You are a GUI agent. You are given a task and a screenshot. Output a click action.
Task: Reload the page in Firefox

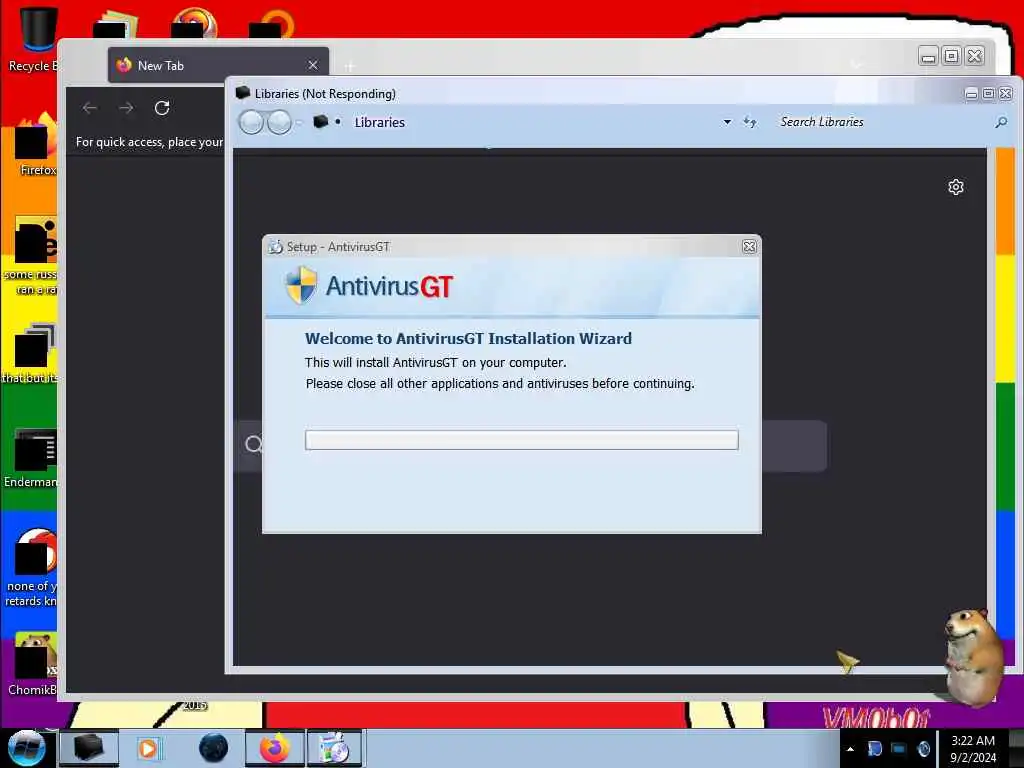(162, 108)
